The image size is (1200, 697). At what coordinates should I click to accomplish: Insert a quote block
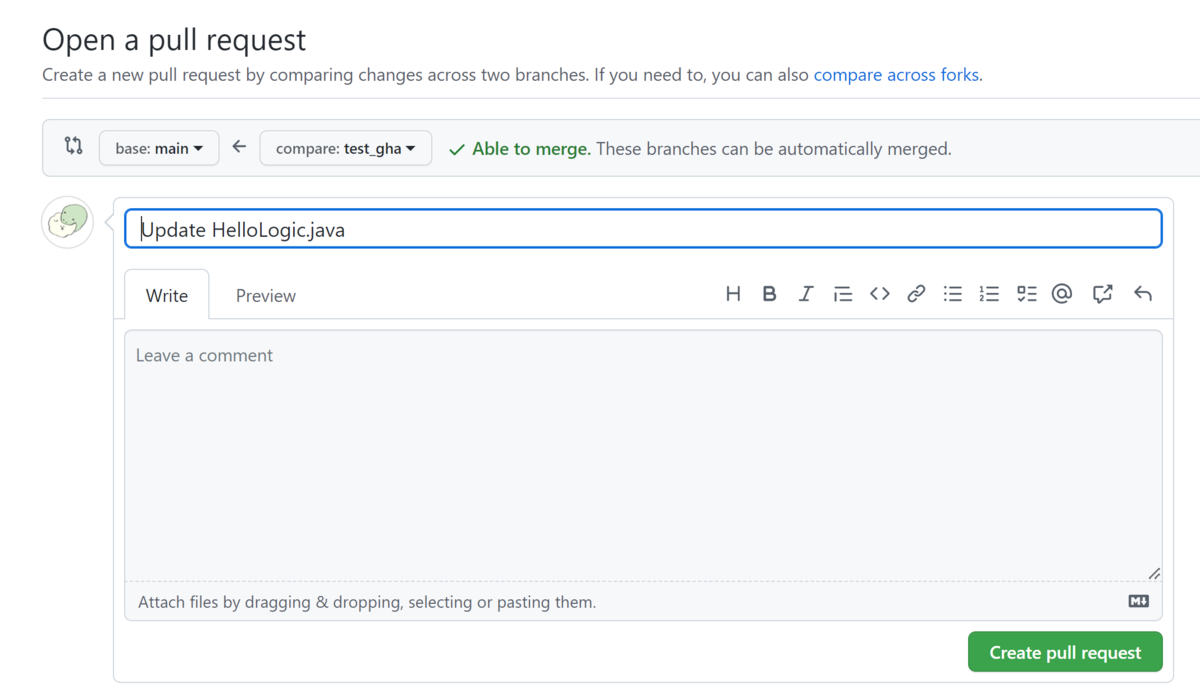843,293
